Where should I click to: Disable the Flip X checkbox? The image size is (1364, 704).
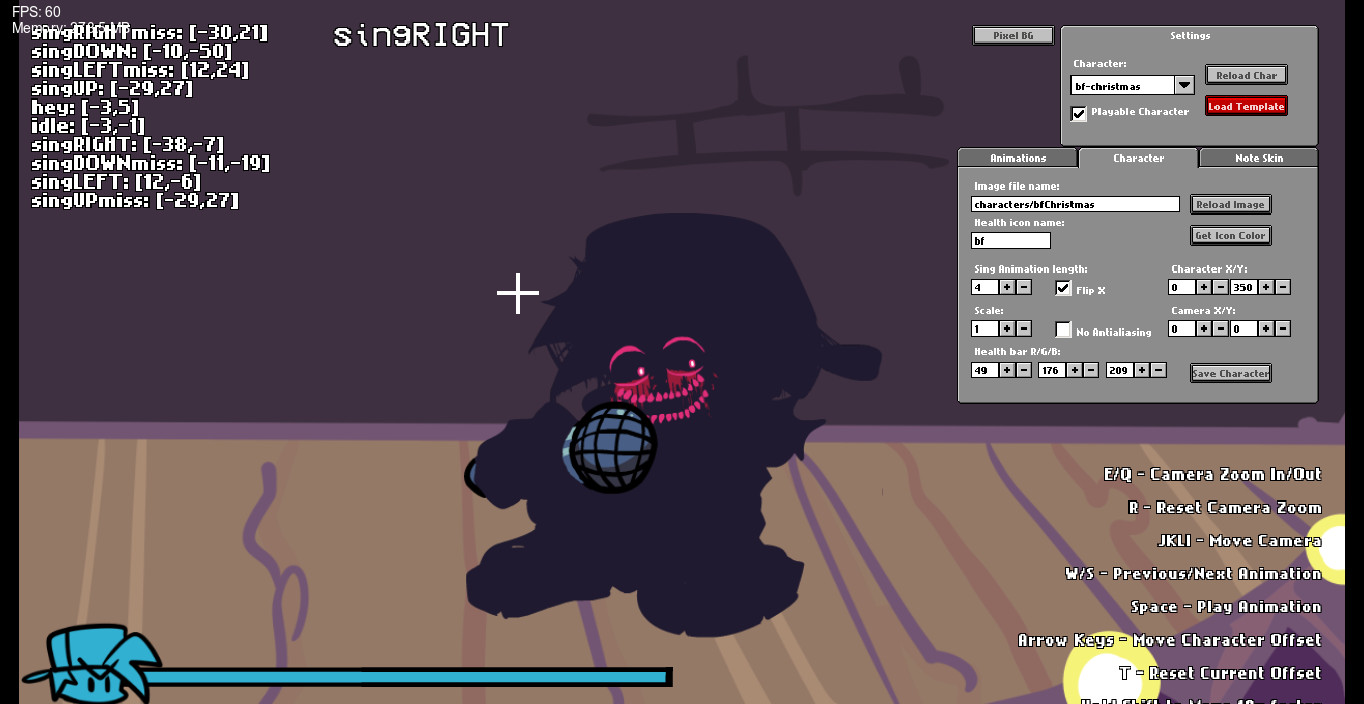pyautogui.click(x=1063, y=289)
